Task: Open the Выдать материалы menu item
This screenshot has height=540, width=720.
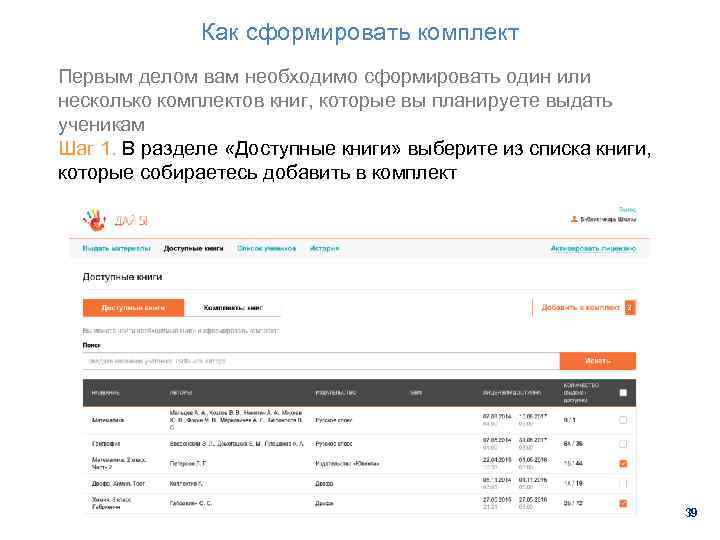Action: pyautogui.click(x=116, y=248)
